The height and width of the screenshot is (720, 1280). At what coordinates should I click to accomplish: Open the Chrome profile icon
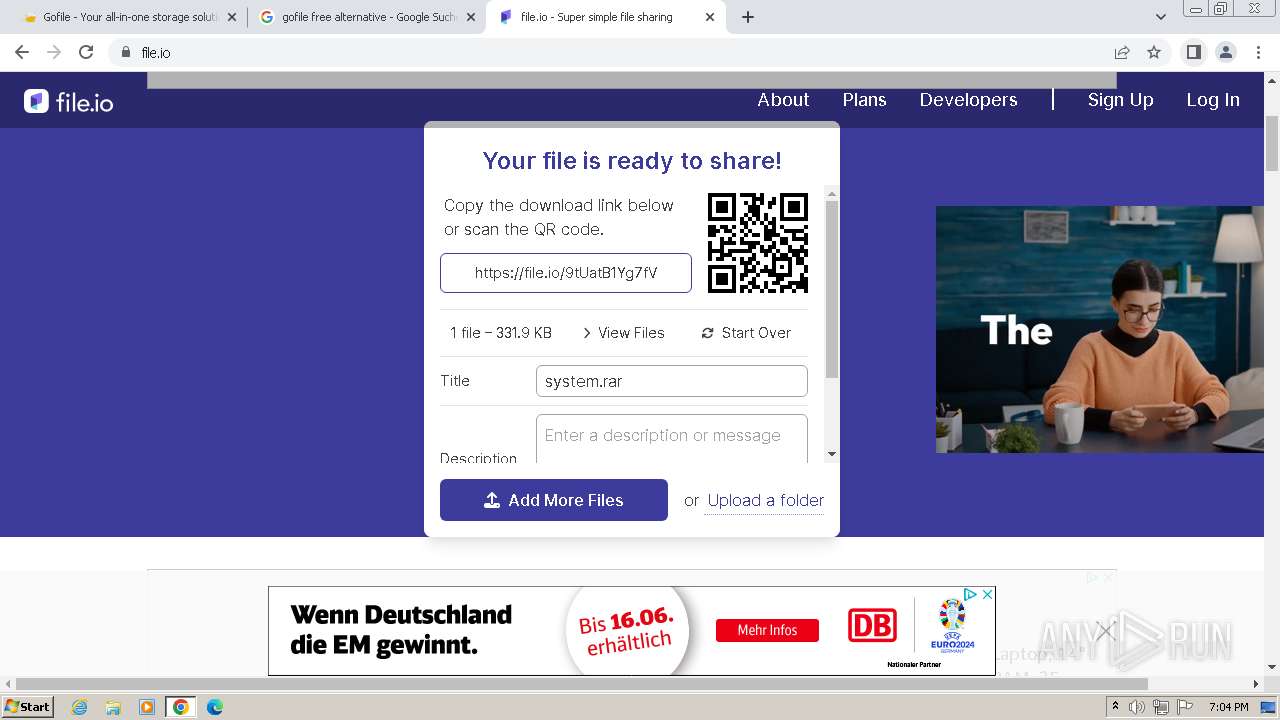pyautogui.click(x=1225, y=52)
